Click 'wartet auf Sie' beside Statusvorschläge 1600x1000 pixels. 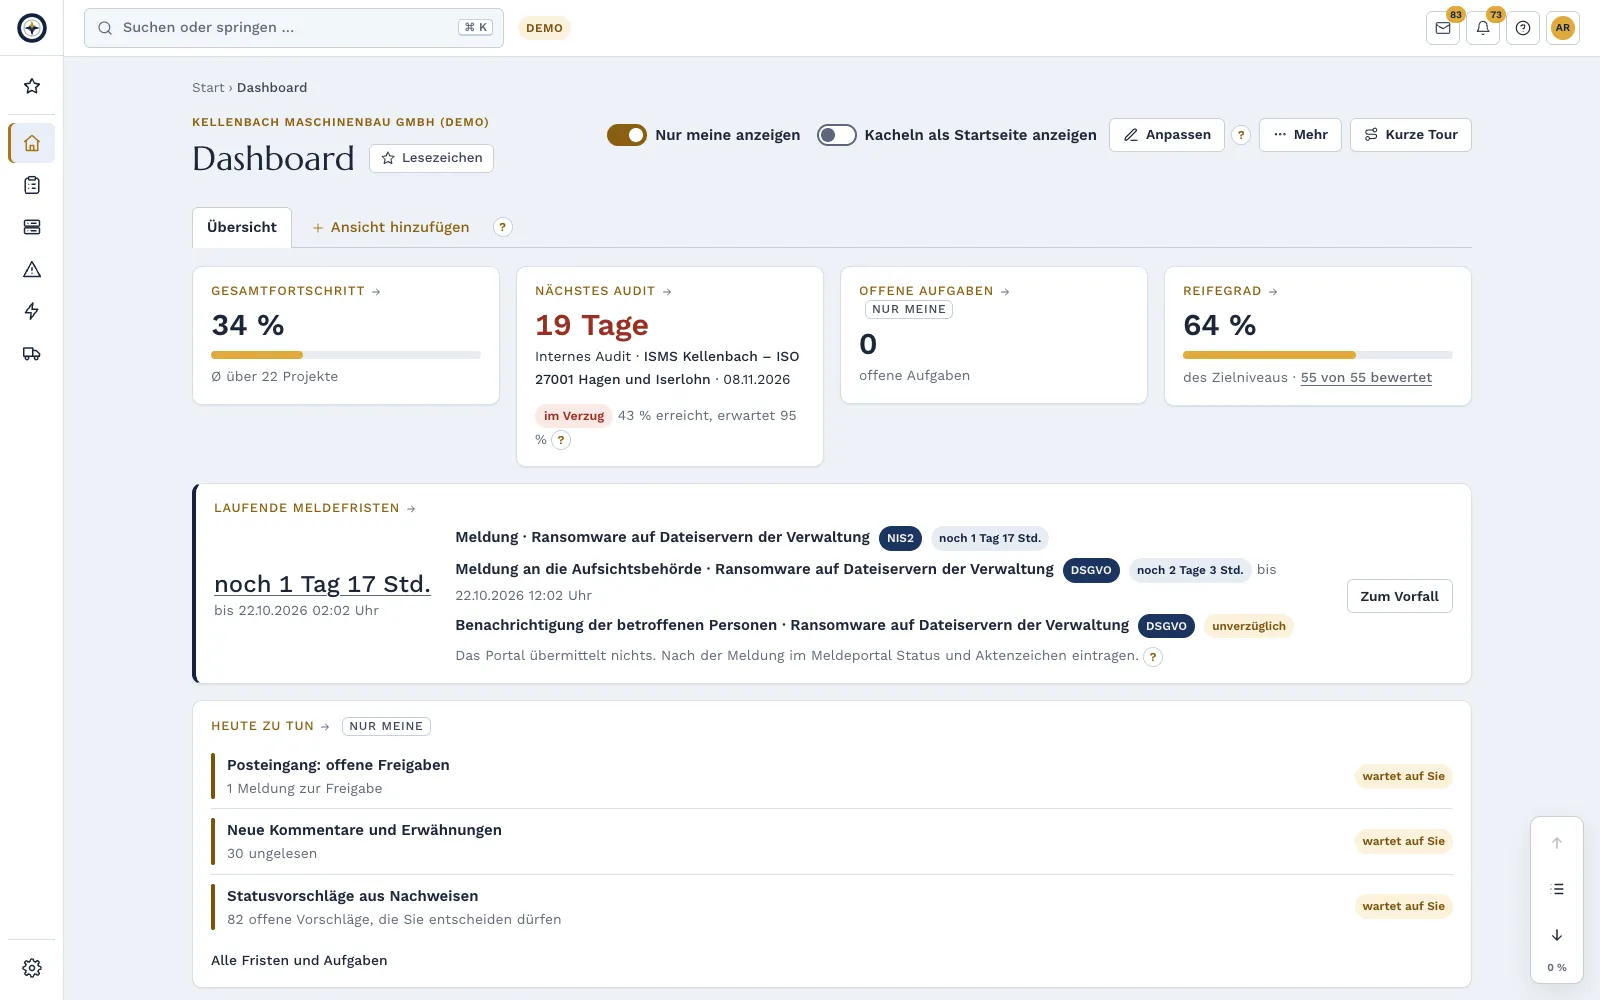coord(1403,907)
